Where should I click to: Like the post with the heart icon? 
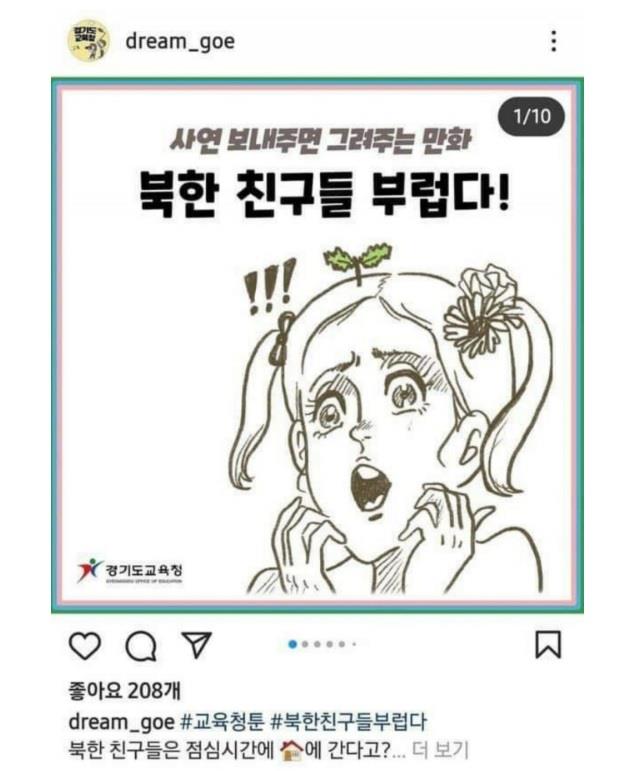tap(85, 646)
